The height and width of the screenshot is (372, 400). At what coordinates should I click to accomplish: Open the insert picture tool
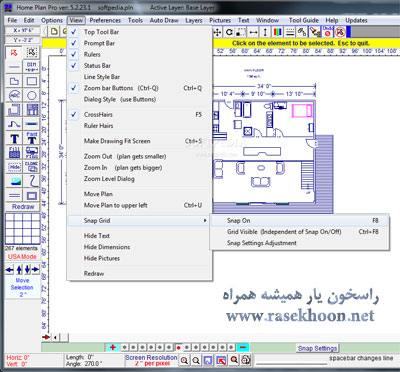tap(14, 181)
